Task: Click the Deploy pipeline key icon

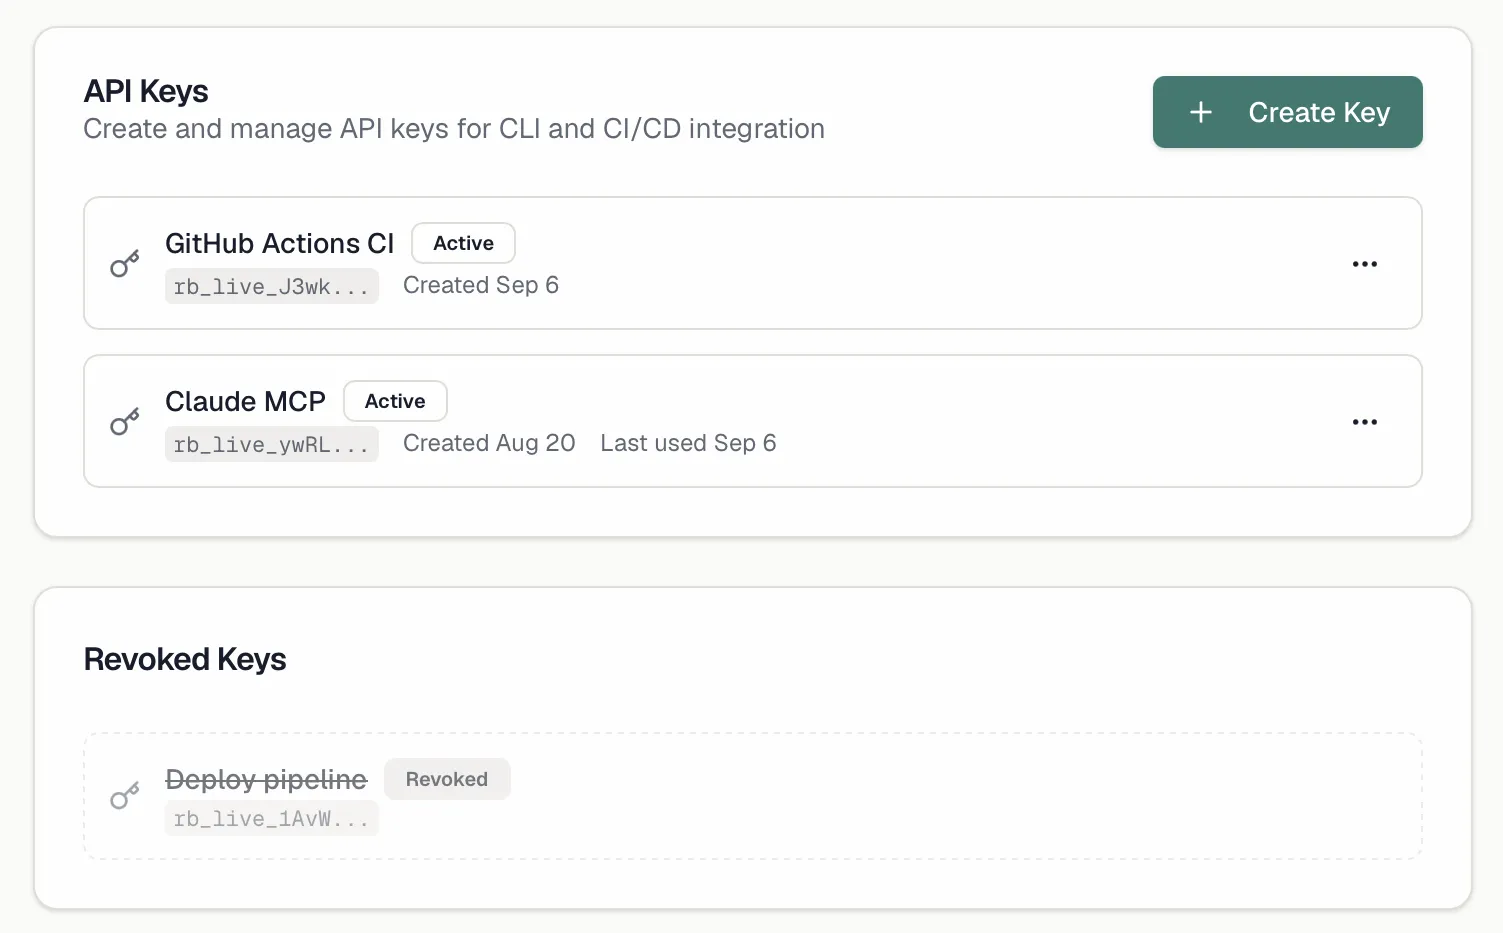Action: pyautogui.click(x=125, y=796)
